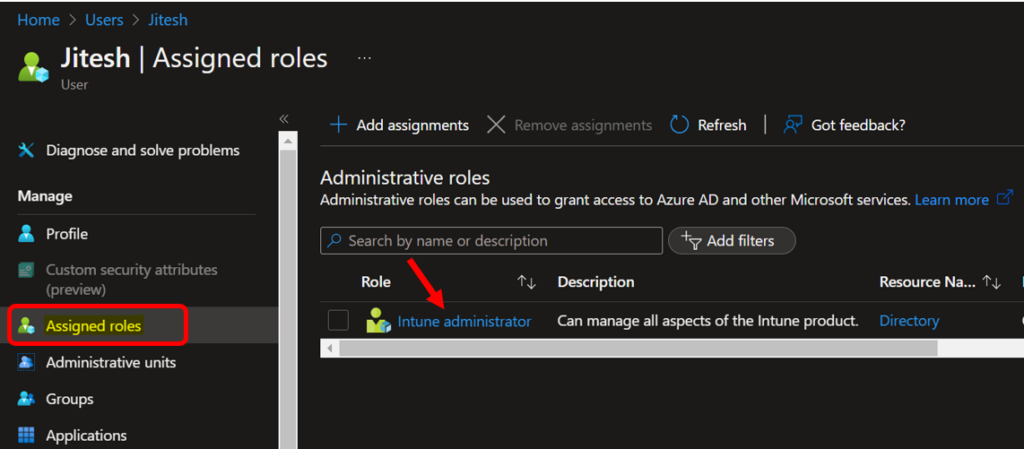
Task: Click the external link icon after Learn more
Action: tap(1004, 198)
